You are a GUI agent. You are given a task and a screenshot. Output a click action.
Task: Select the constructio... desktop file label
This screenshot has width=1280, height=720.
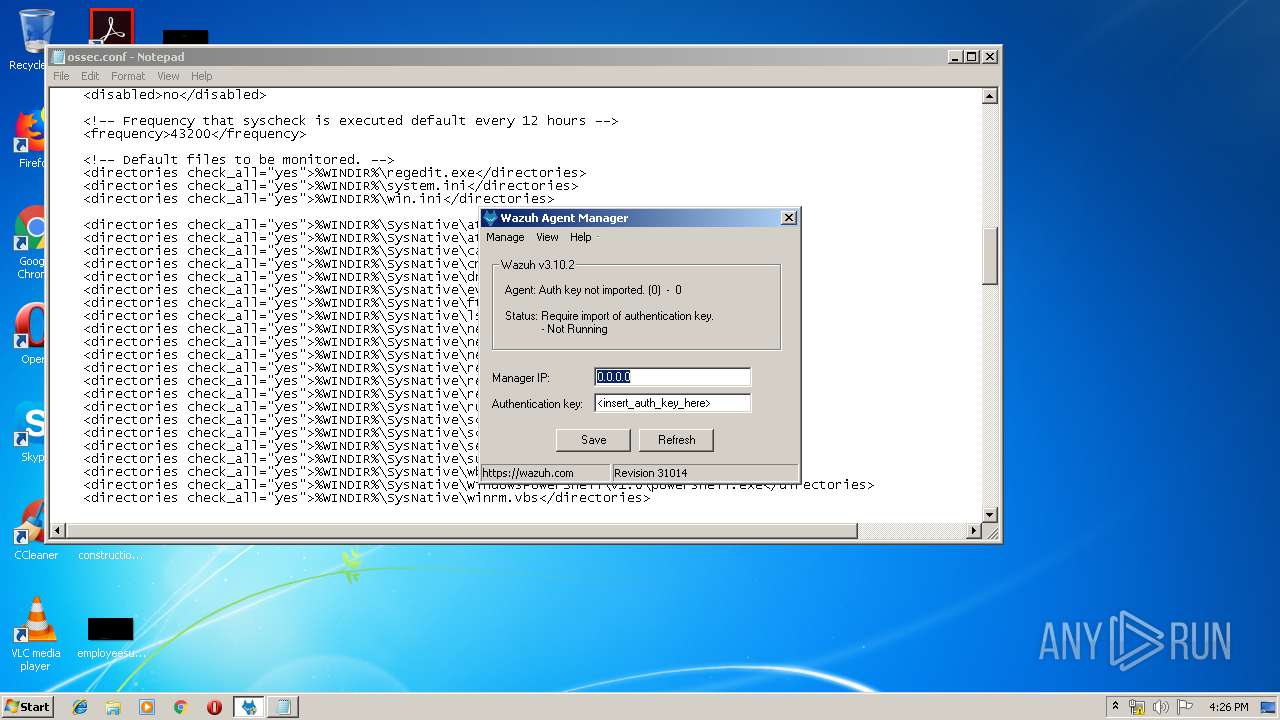(x=110, y=555)
